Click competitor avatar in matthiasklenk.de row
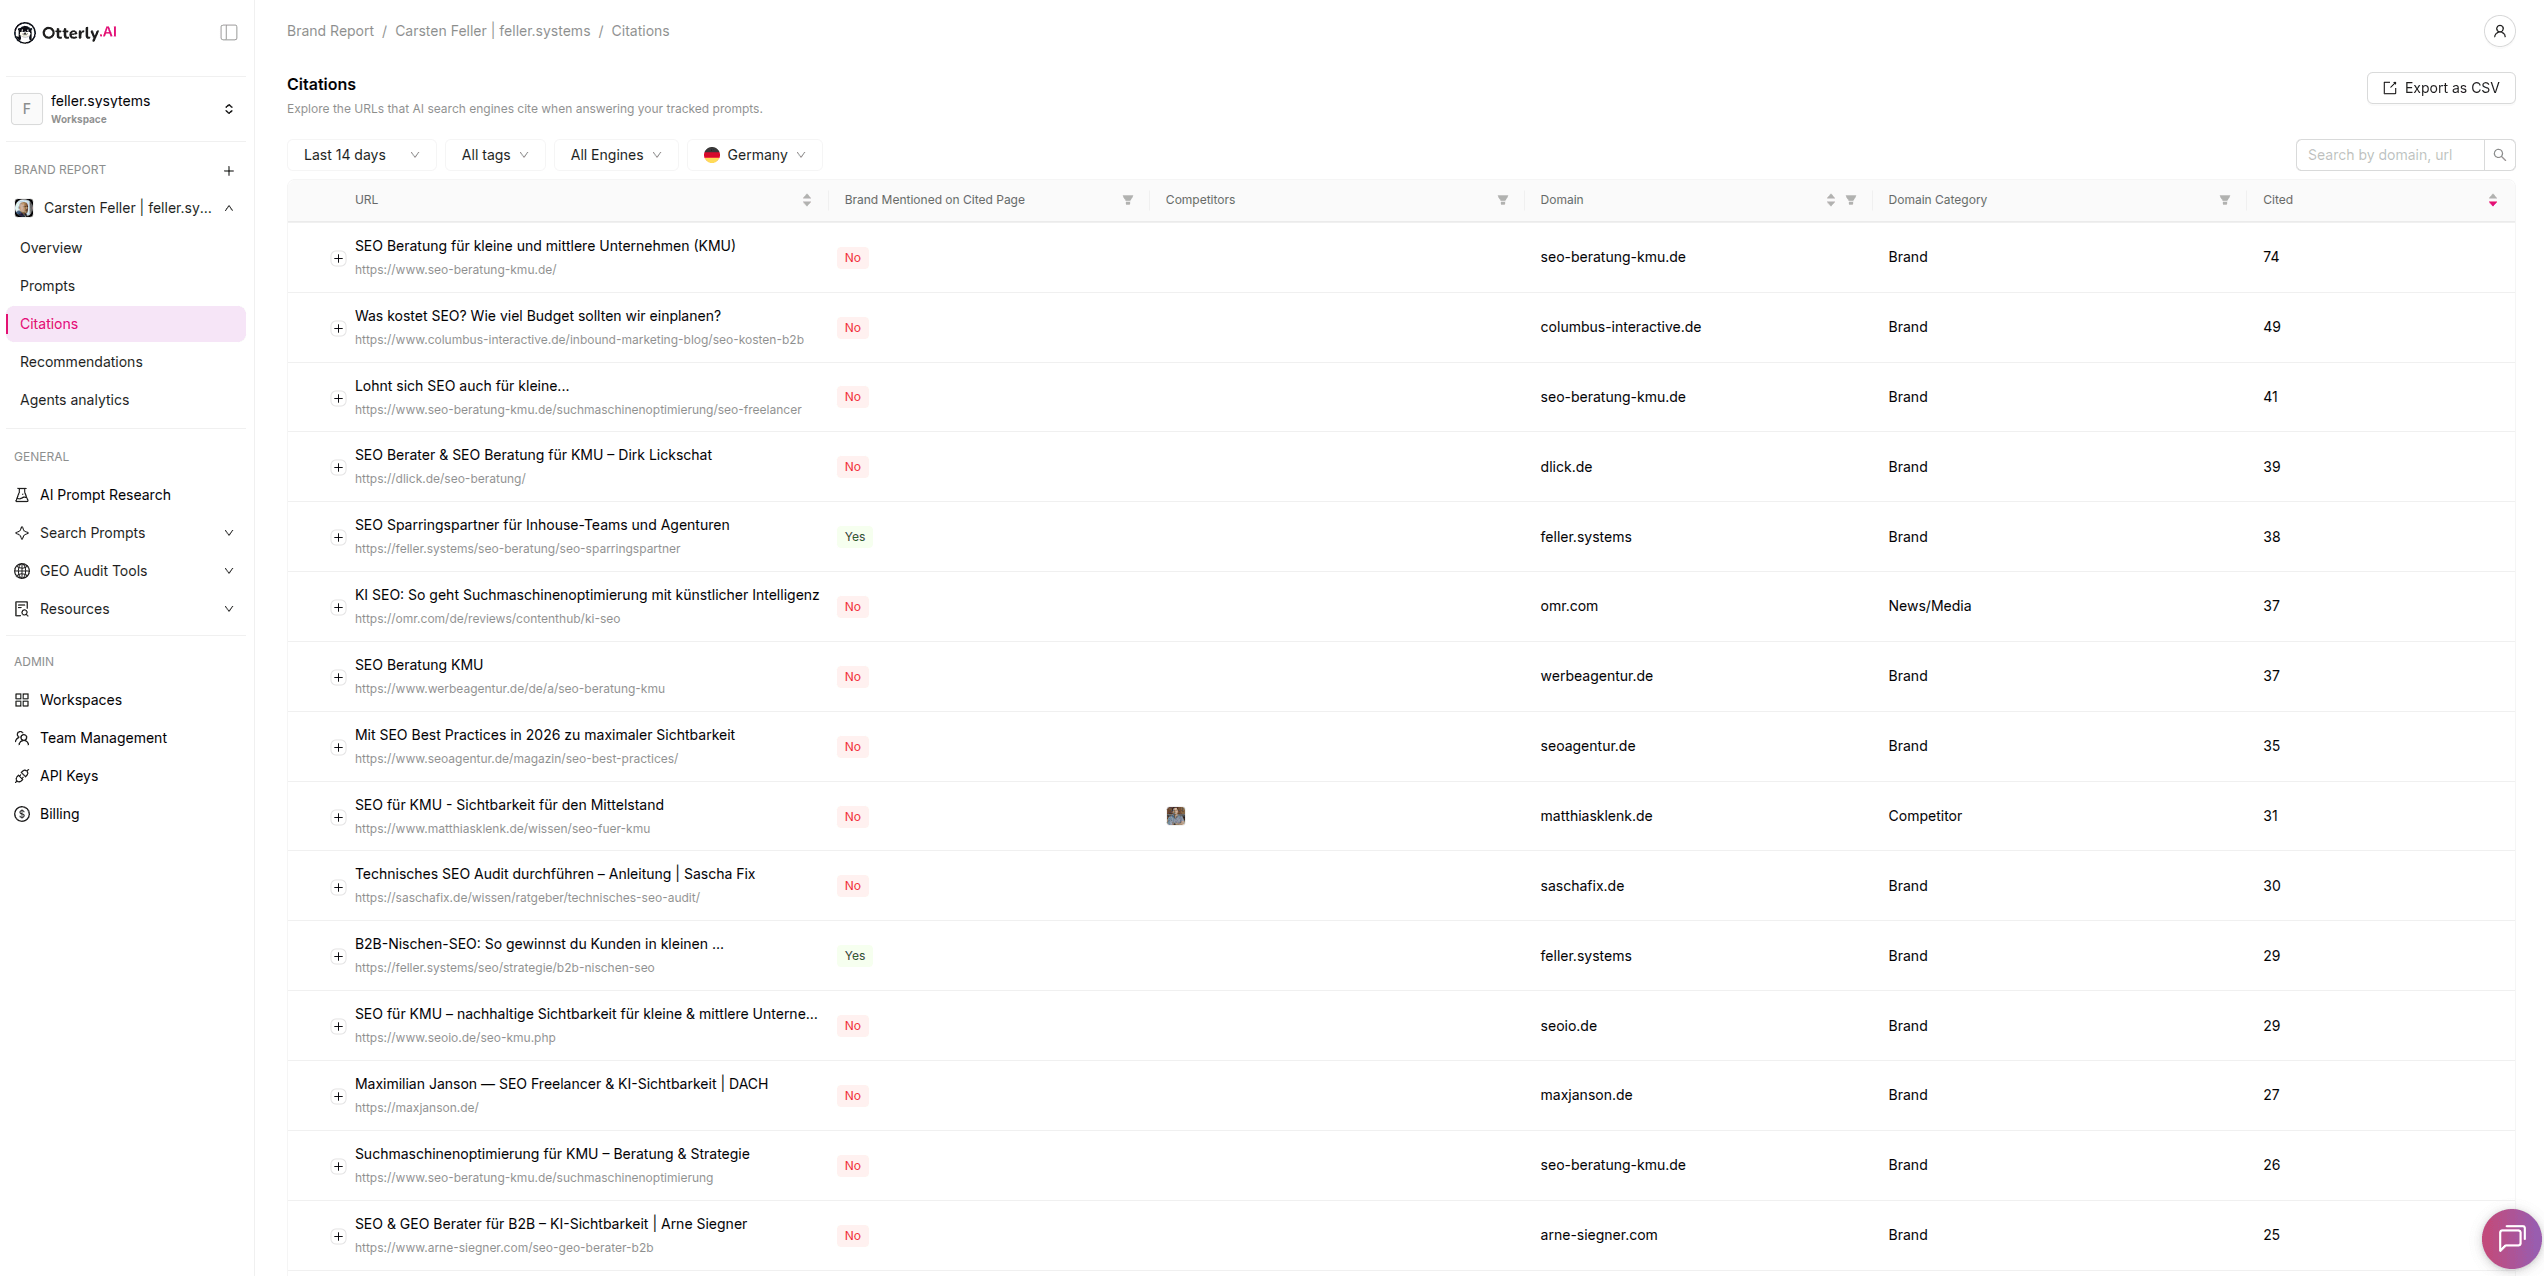The height and width of the screenshot is (1276, 2544). tap(1176, 816)
